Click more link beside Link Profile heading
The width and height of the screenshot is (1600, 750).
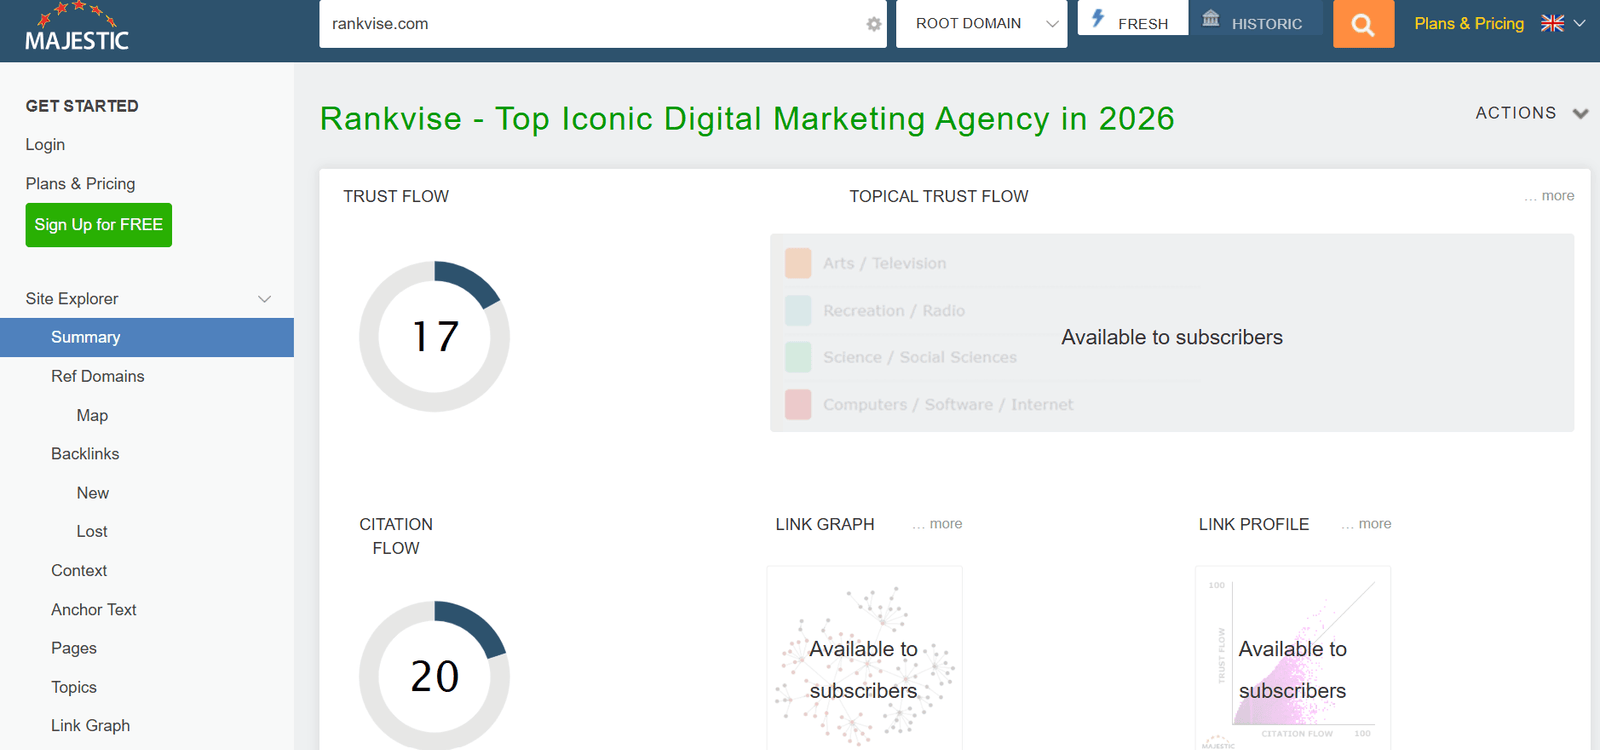[x=1366, y=524]
